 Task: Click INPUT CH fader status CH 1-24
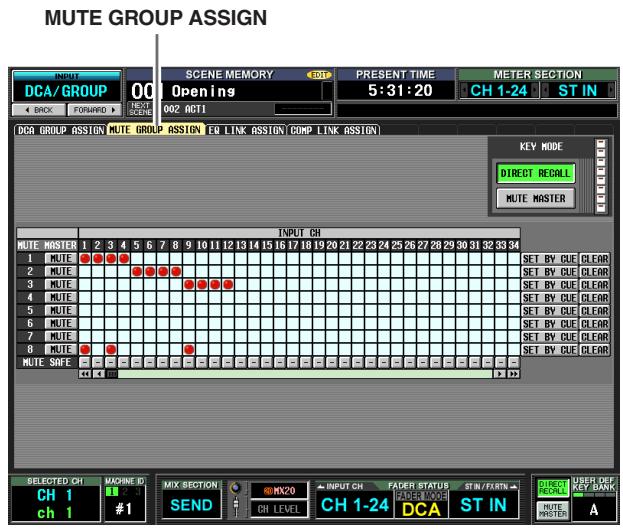coord(355,504)
